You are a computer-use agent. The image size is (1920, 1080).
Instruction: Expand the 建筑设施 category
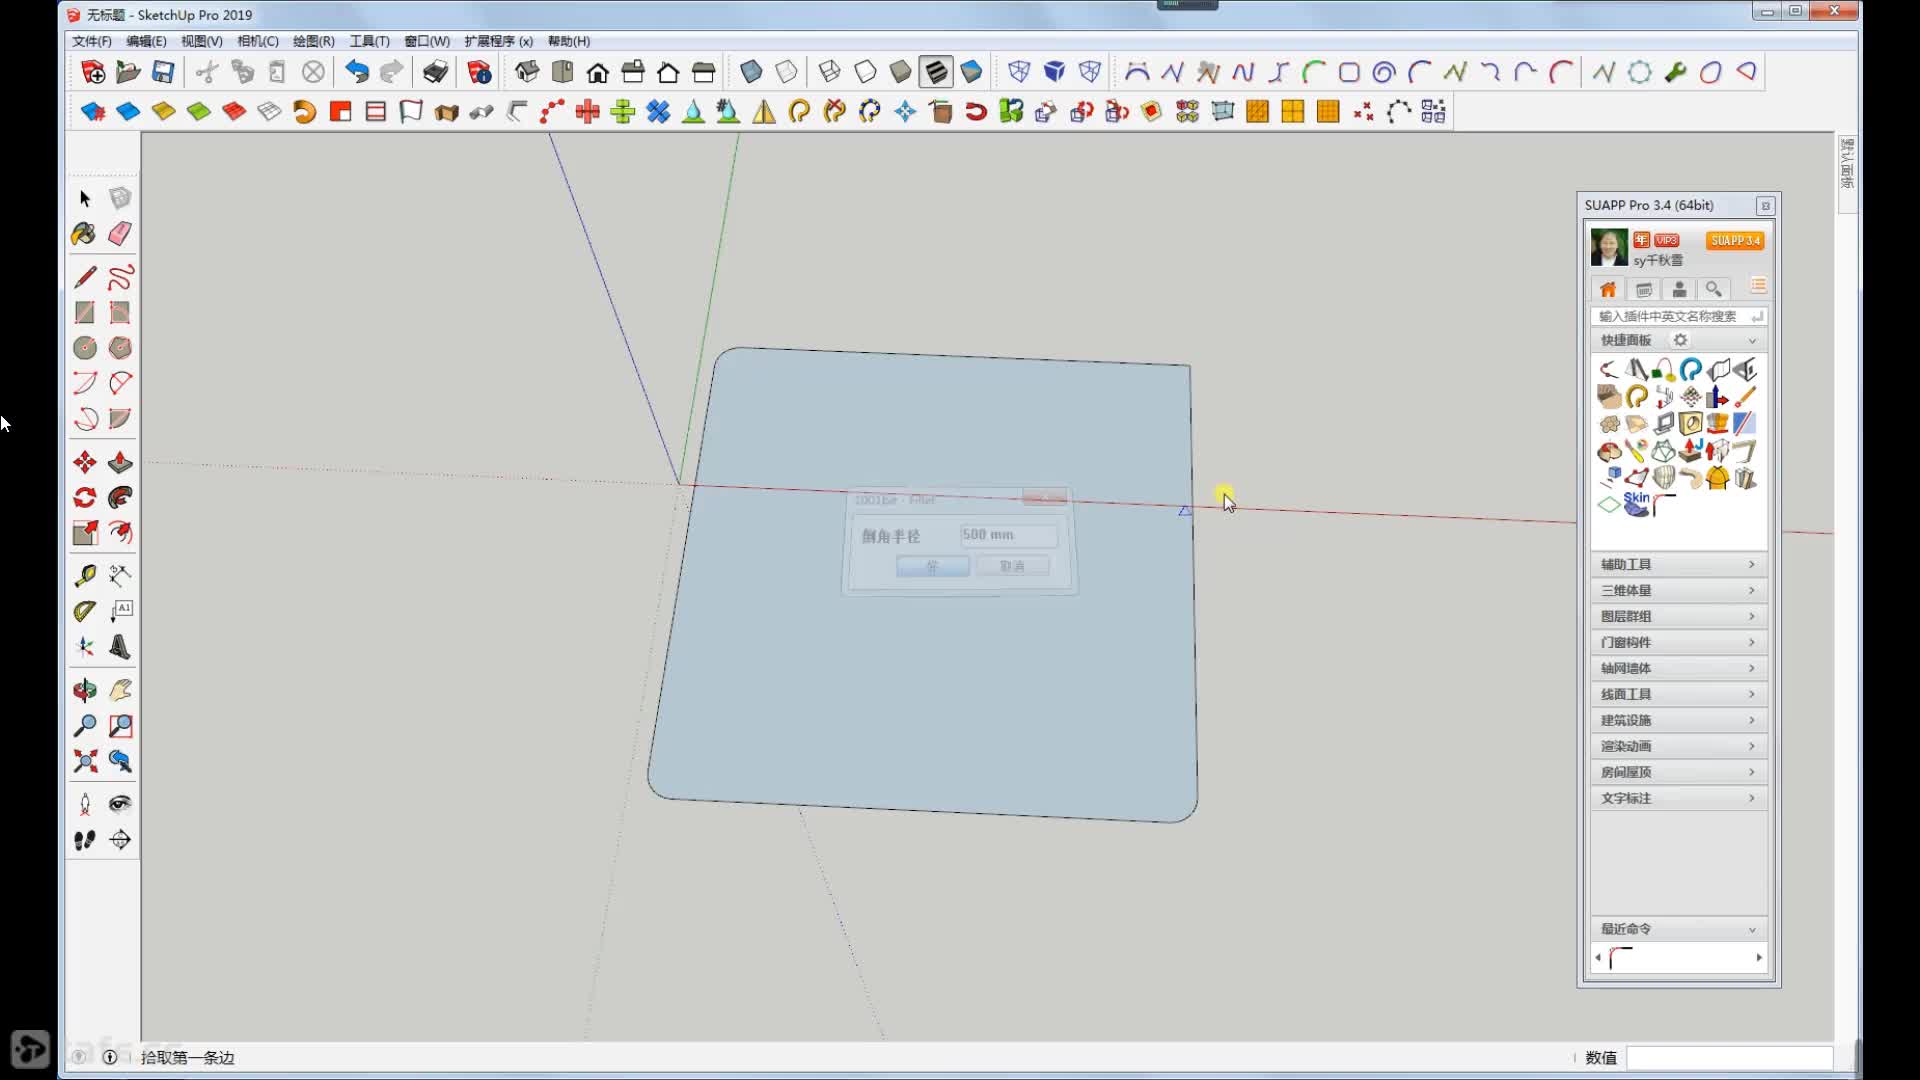(1678, 720)
